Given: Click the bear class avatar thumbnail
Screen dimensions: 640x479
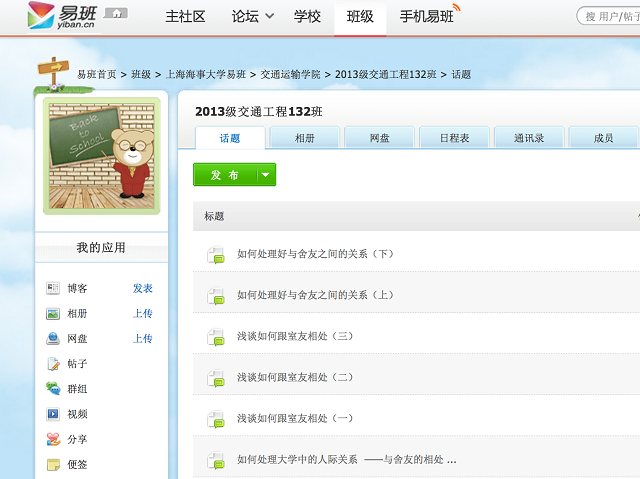Looking at the screenshot, I should (101, 156).
